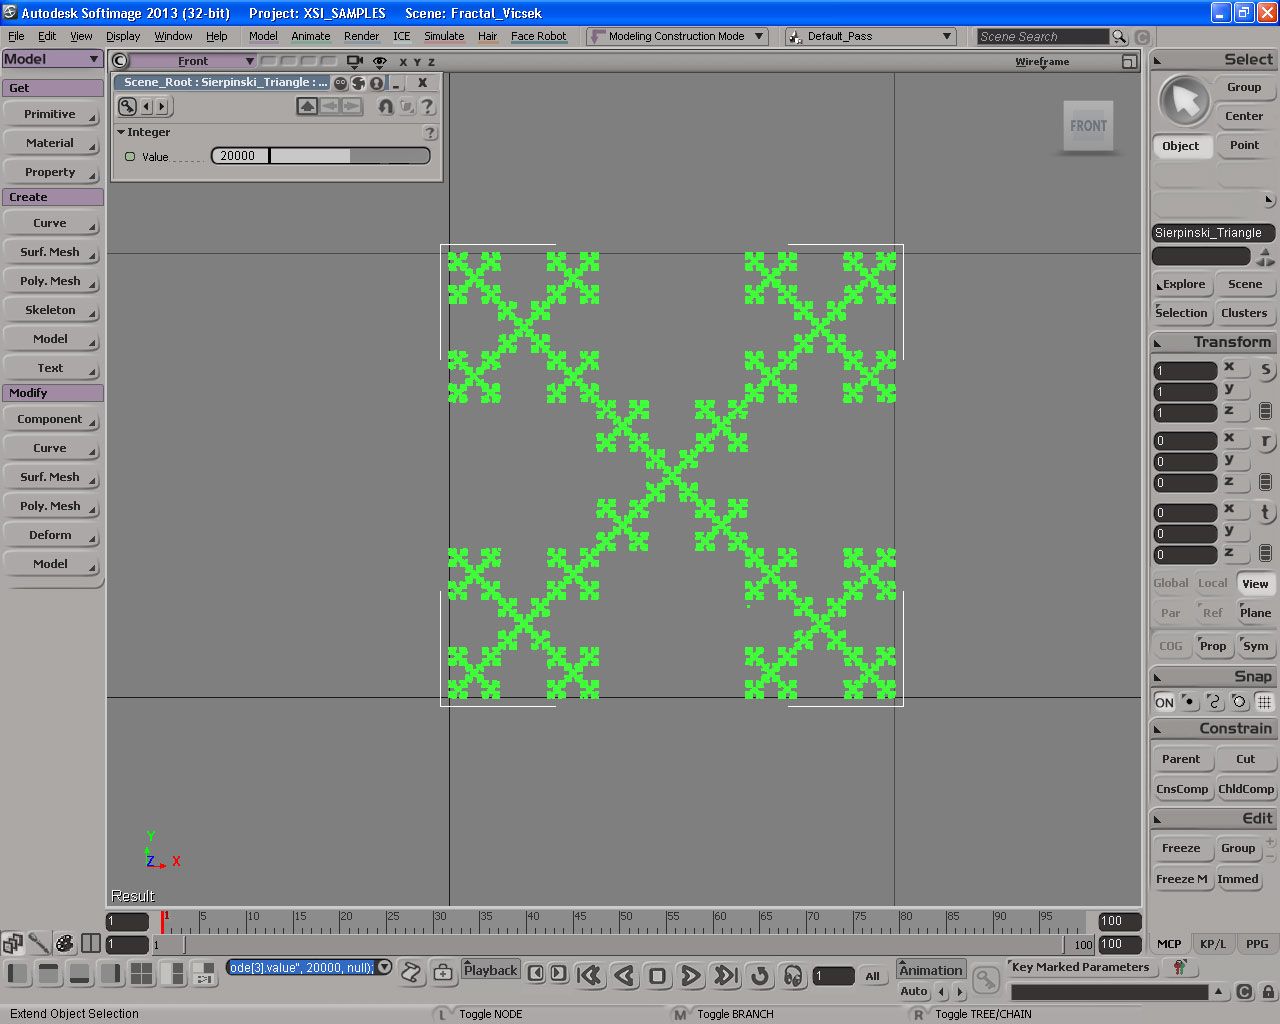Click the audio headphones icon

click(x=793, y=975)
